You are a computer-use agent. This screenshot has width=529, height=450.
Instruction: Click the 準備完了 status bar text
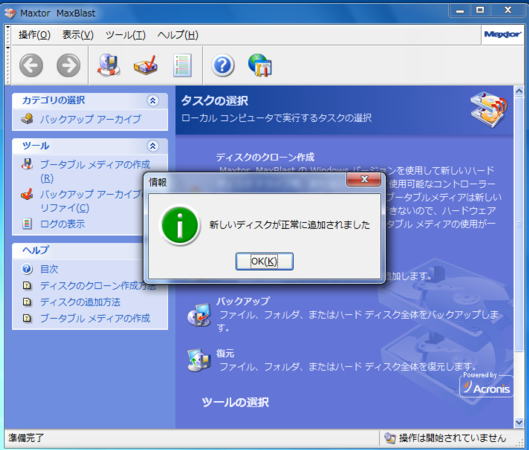point(26,438)
